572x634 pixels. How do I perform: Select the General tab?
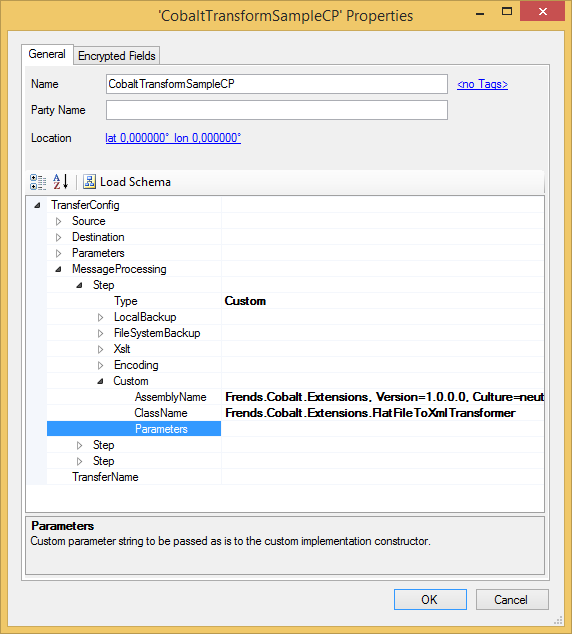47,54
